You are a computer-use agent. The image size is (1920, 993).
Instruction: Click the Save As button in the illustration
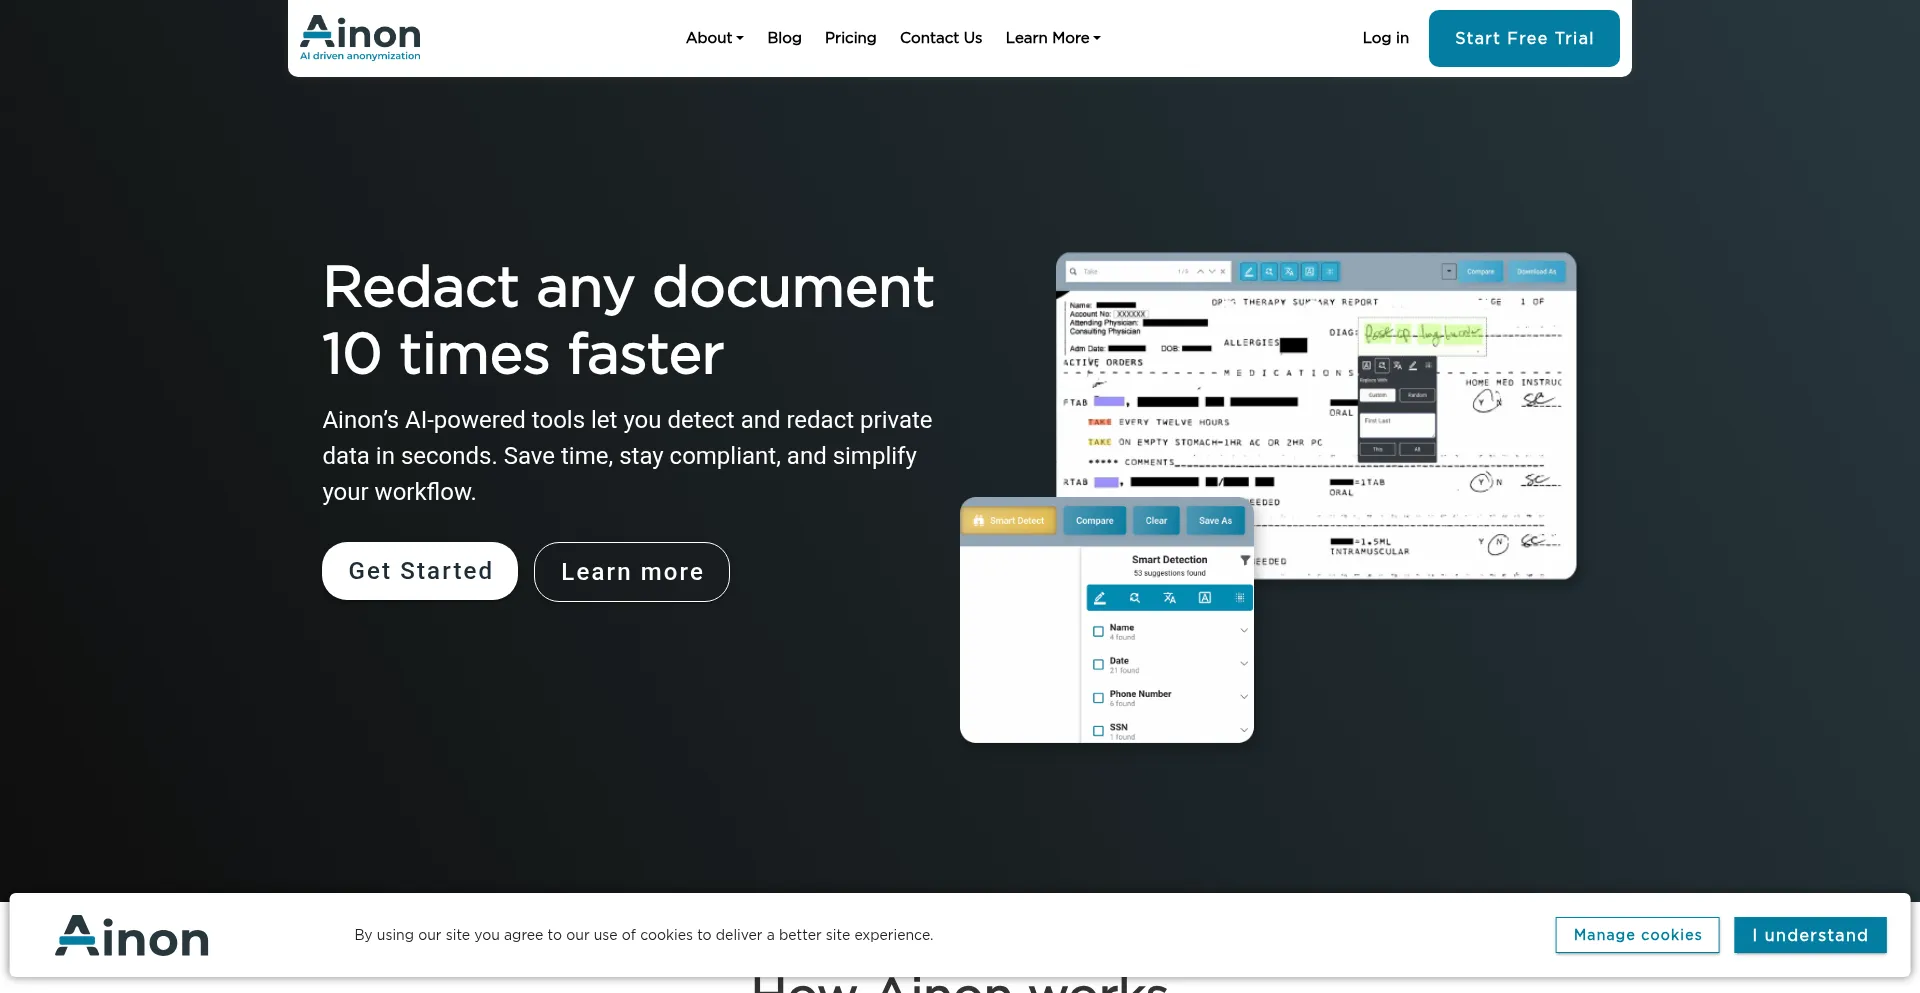pos(1215,521)
